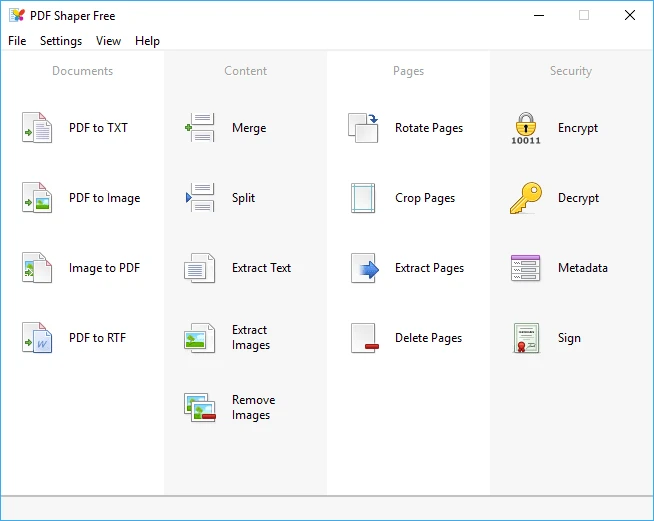Open Crop Pages via its label
This screenshot has height=521, width=654.
(x=425, y=198)
